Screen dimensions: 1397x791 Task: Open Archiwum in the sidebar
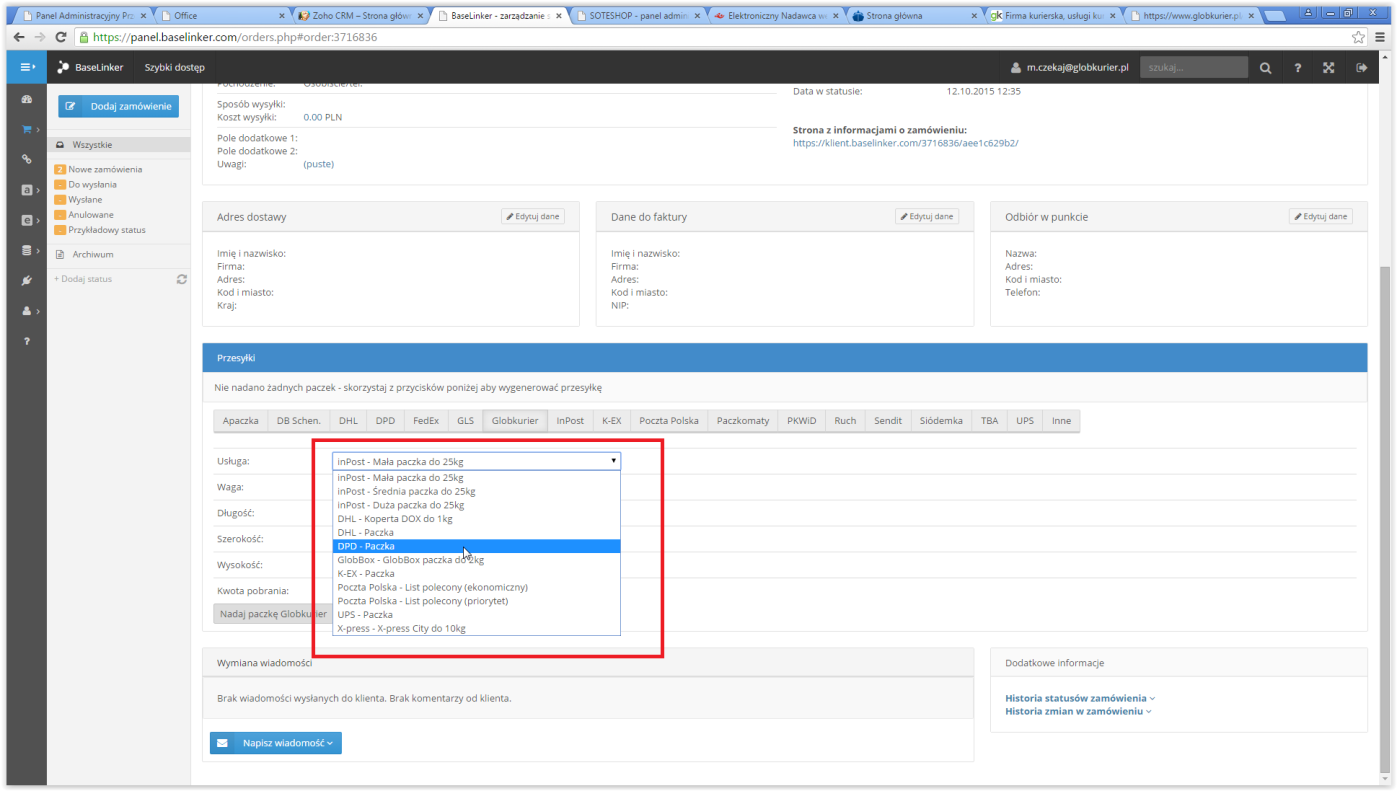tap(92, 254)
